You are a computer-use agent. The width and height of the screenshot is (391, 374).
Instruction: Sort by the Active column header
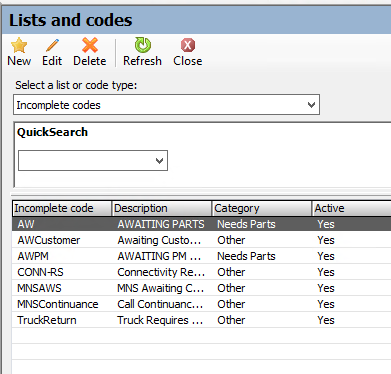[352, 208]
